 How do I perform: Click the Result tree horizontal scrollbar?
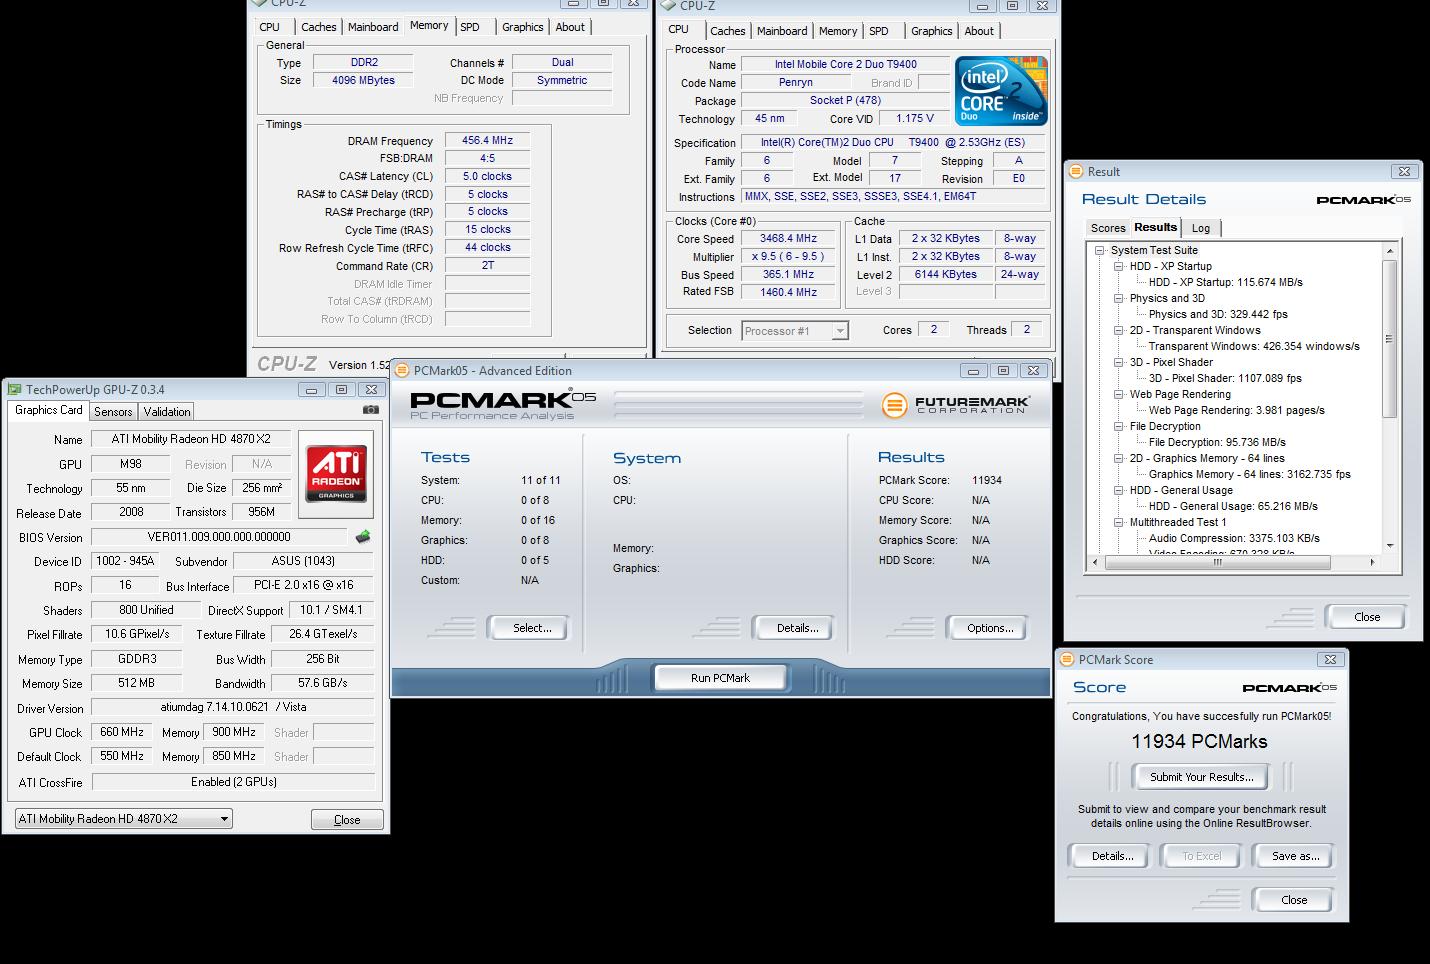[1217, 562]
